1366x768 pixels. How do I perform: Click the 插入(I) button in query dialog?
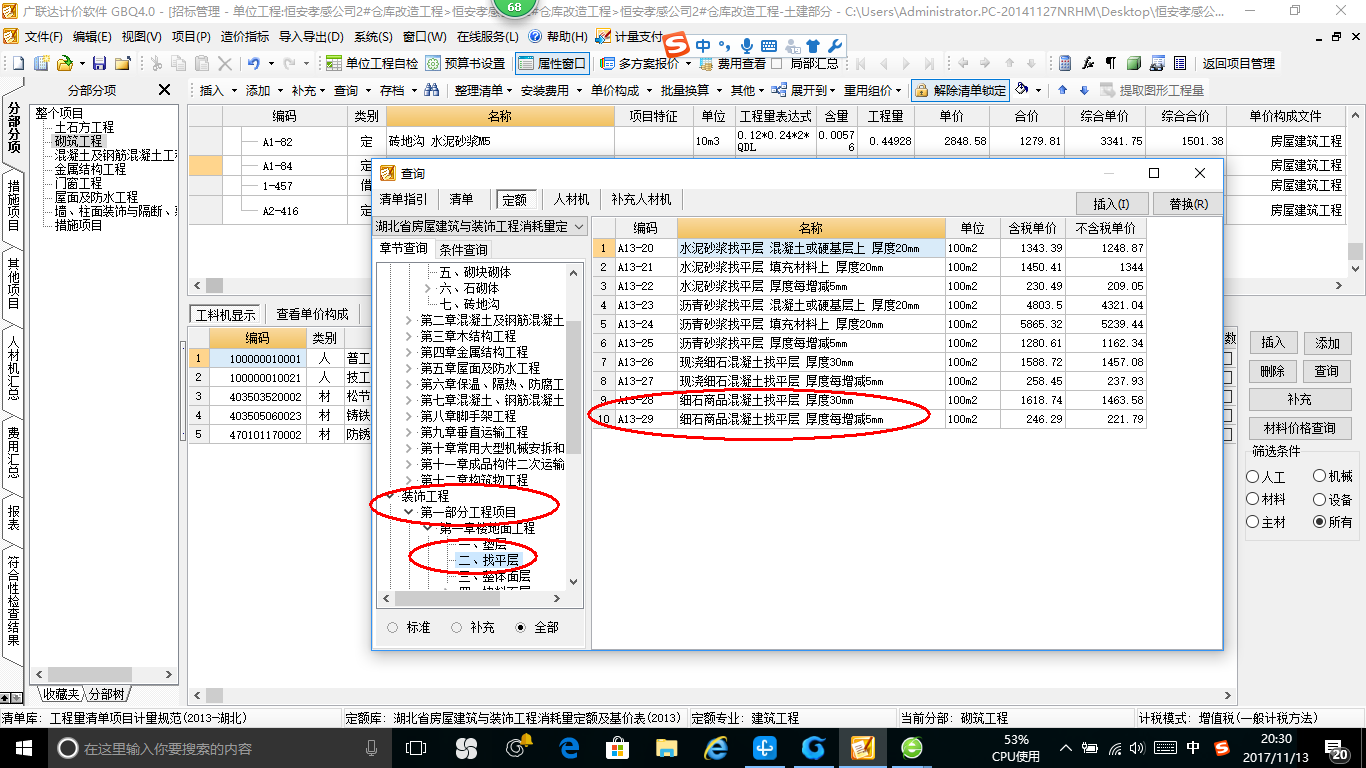click(x=1111, y=204)
